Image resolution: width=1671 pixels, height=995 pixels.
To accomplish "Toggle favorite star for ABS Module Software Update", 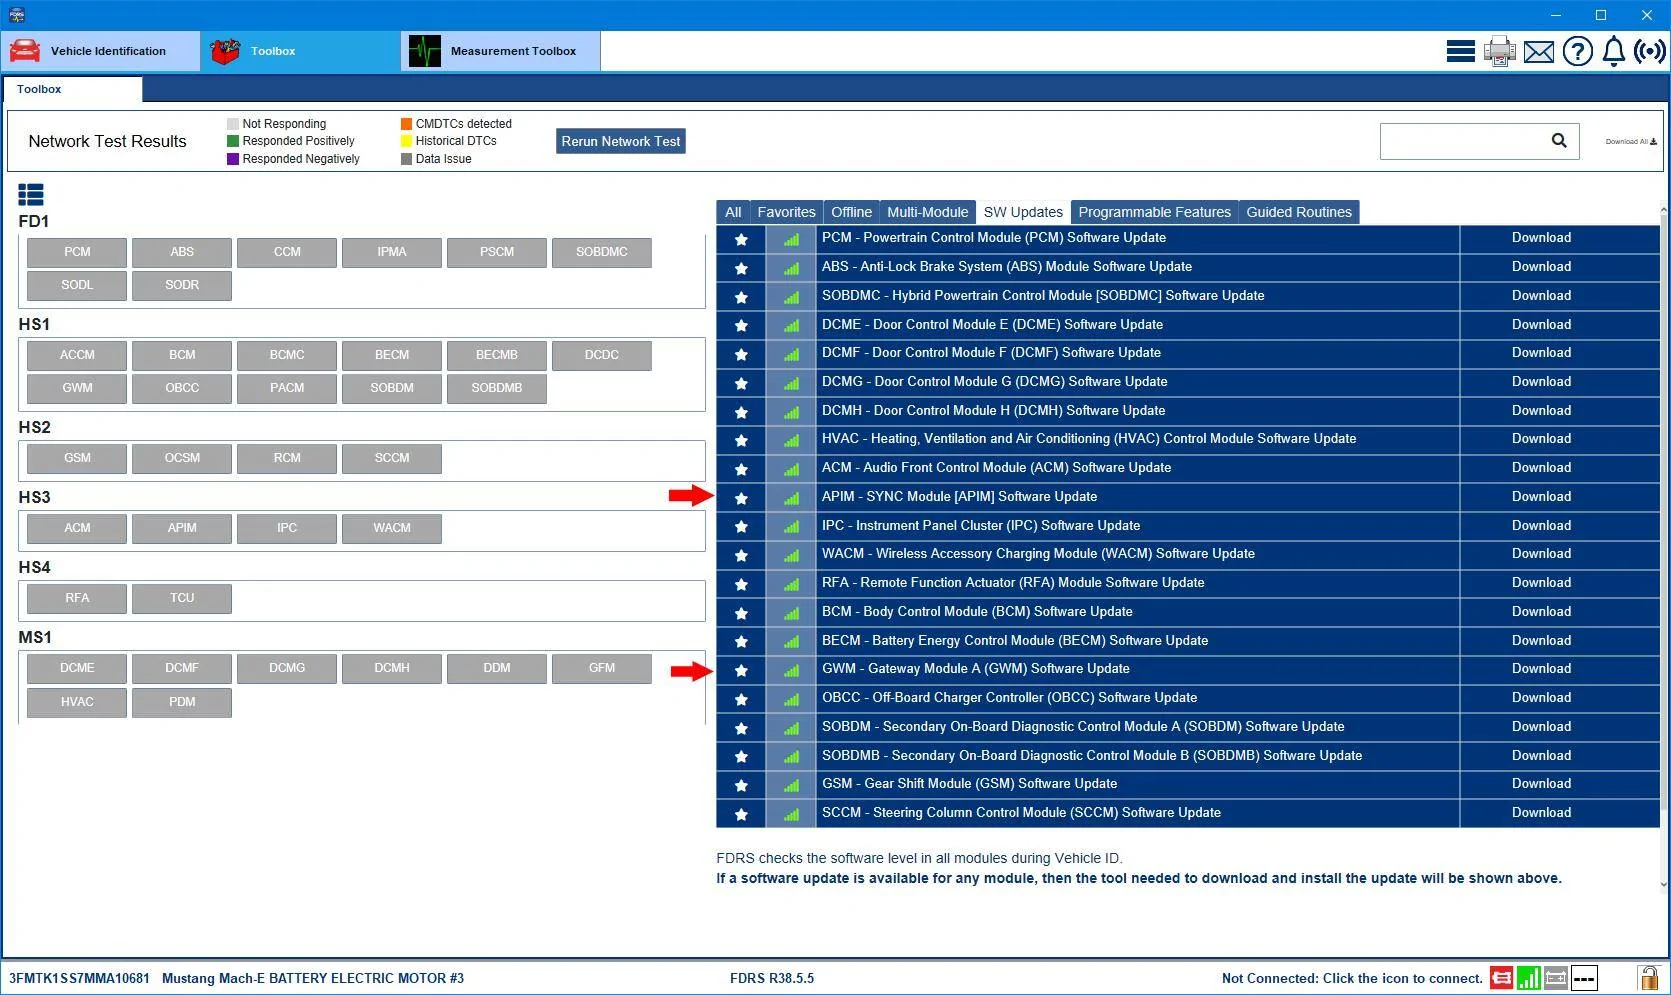I will [741, 268].
